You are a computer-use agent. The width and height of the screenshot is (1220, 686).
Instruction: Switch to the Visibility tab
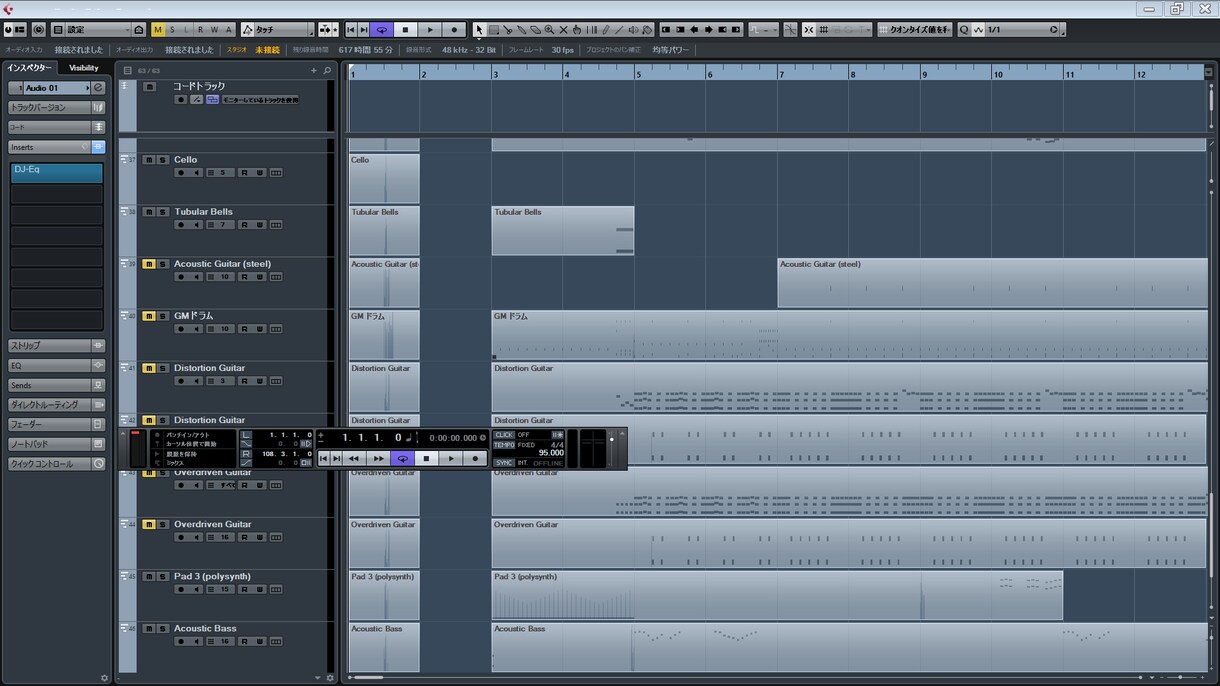click(x=84, y=68)
